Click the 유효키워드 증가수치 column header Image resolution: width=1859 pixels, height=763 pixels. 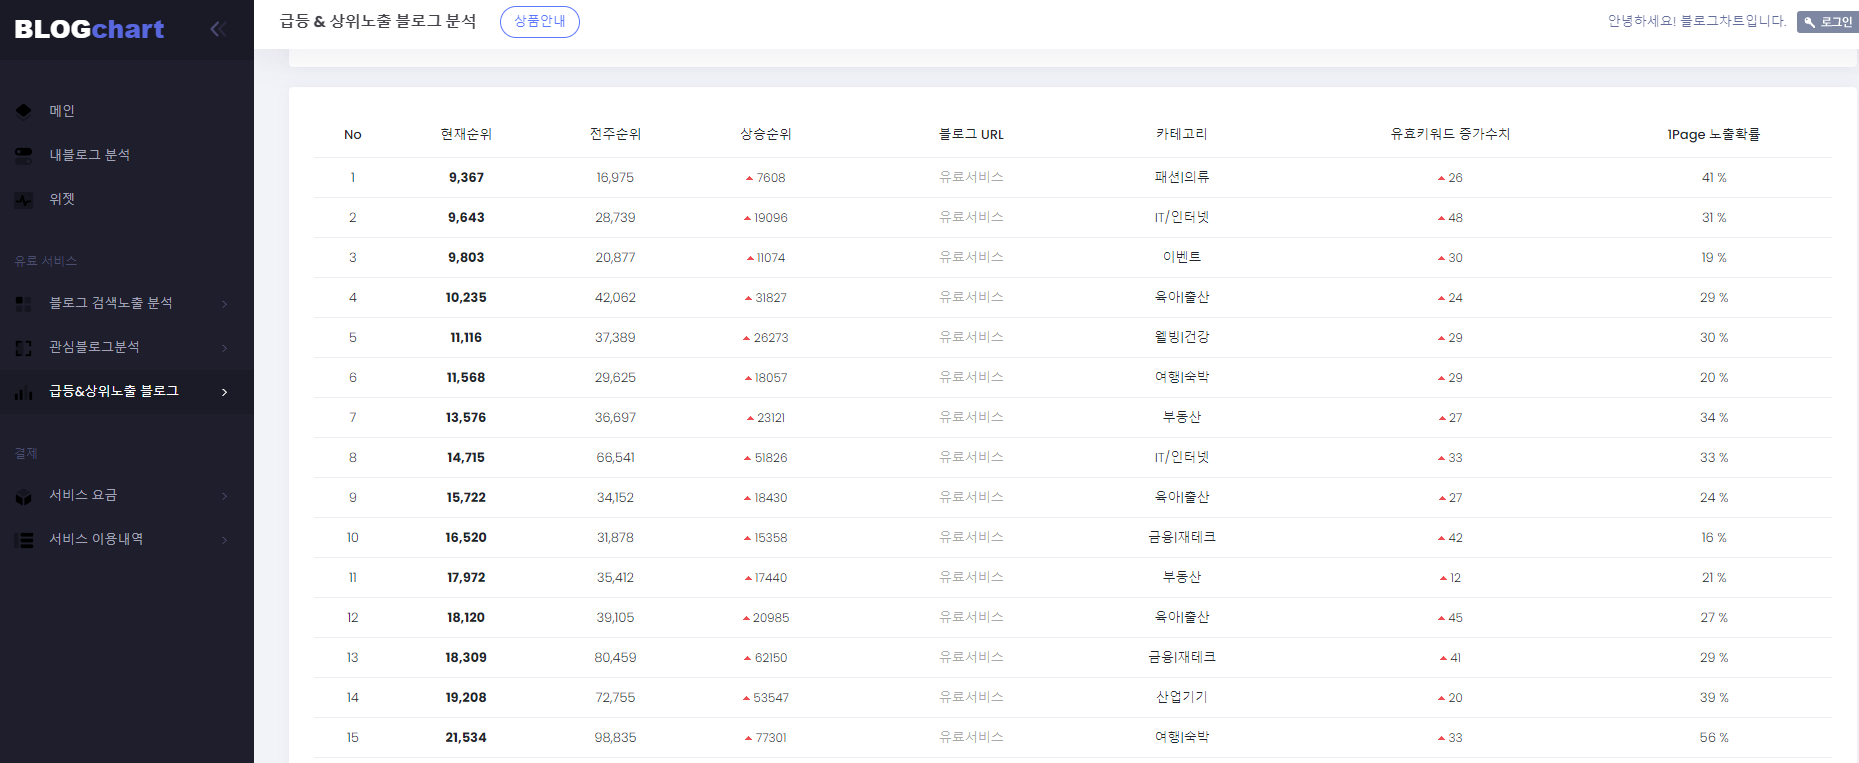(x=1450, y=134)
